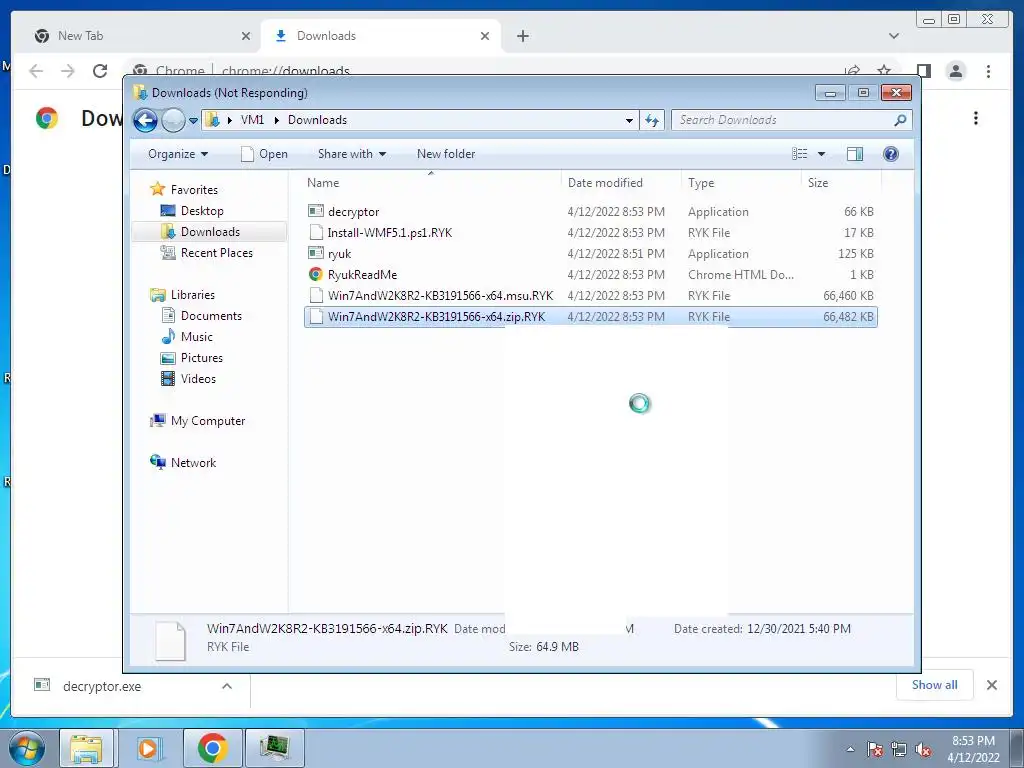Open the recent locations dropdown beside Forward
This screenshot has width=1024, height=768.
pyautogui.click(x=193, y=121)
